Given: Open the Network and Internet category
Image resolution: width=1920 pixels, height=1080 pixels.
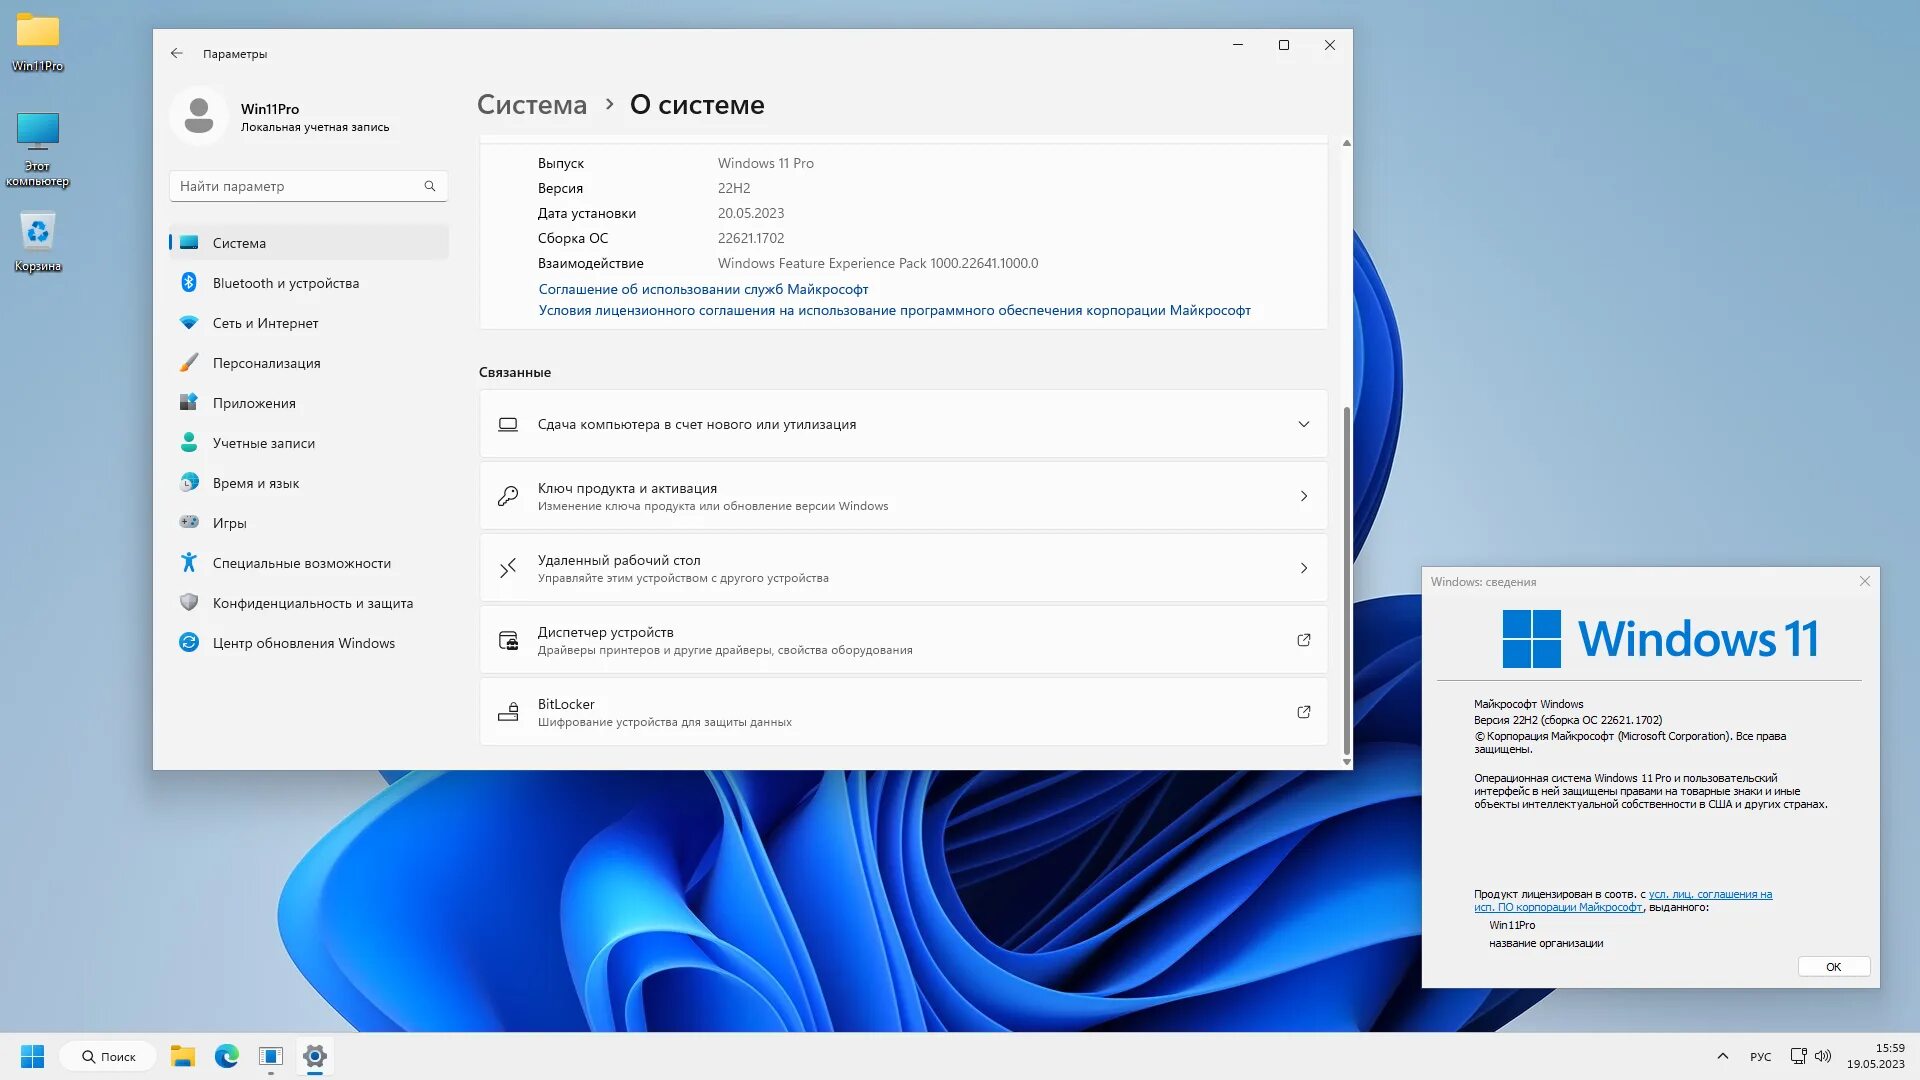Looking at the screenshot, I should coord(265,323).
